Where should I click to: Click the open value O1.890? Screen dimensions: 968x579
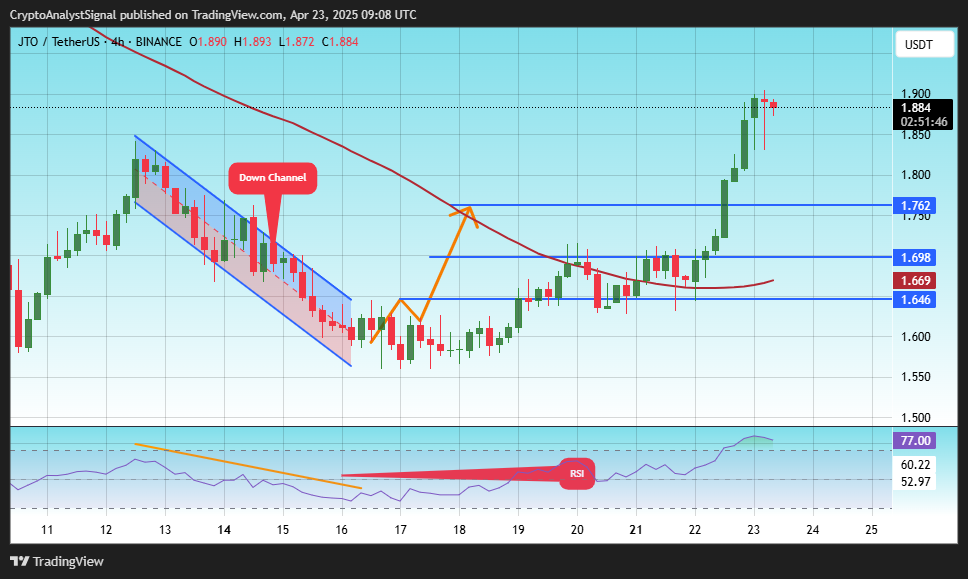pyautogui.click(x=207, y=42)
